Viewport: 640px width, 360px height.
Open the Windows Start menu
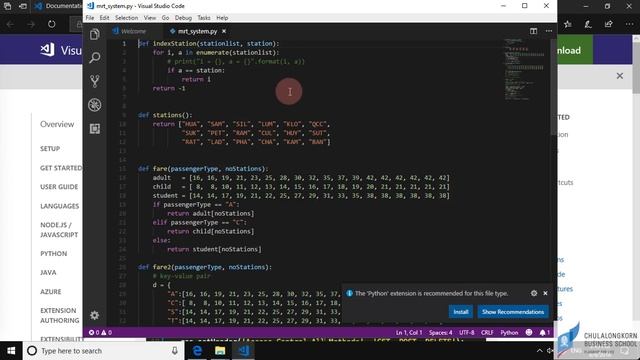tap(11, 351)
